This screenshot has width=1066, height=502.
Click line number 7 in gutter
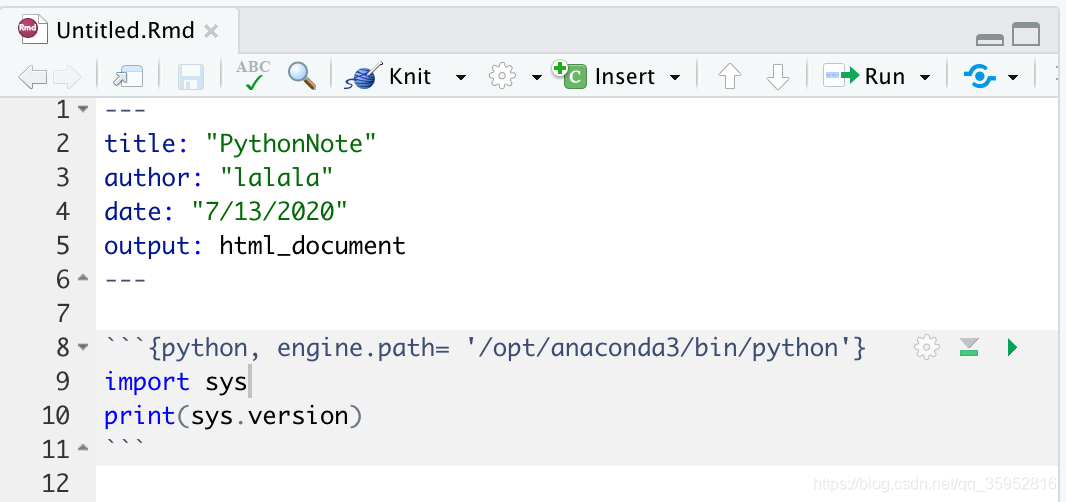tap(63, 314)
